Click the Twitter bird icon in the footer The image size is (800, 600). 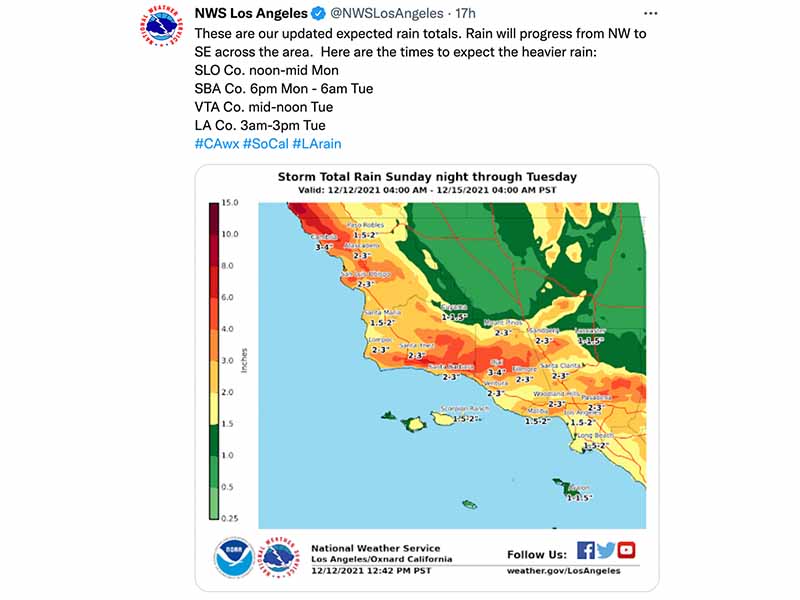[606, 551]
